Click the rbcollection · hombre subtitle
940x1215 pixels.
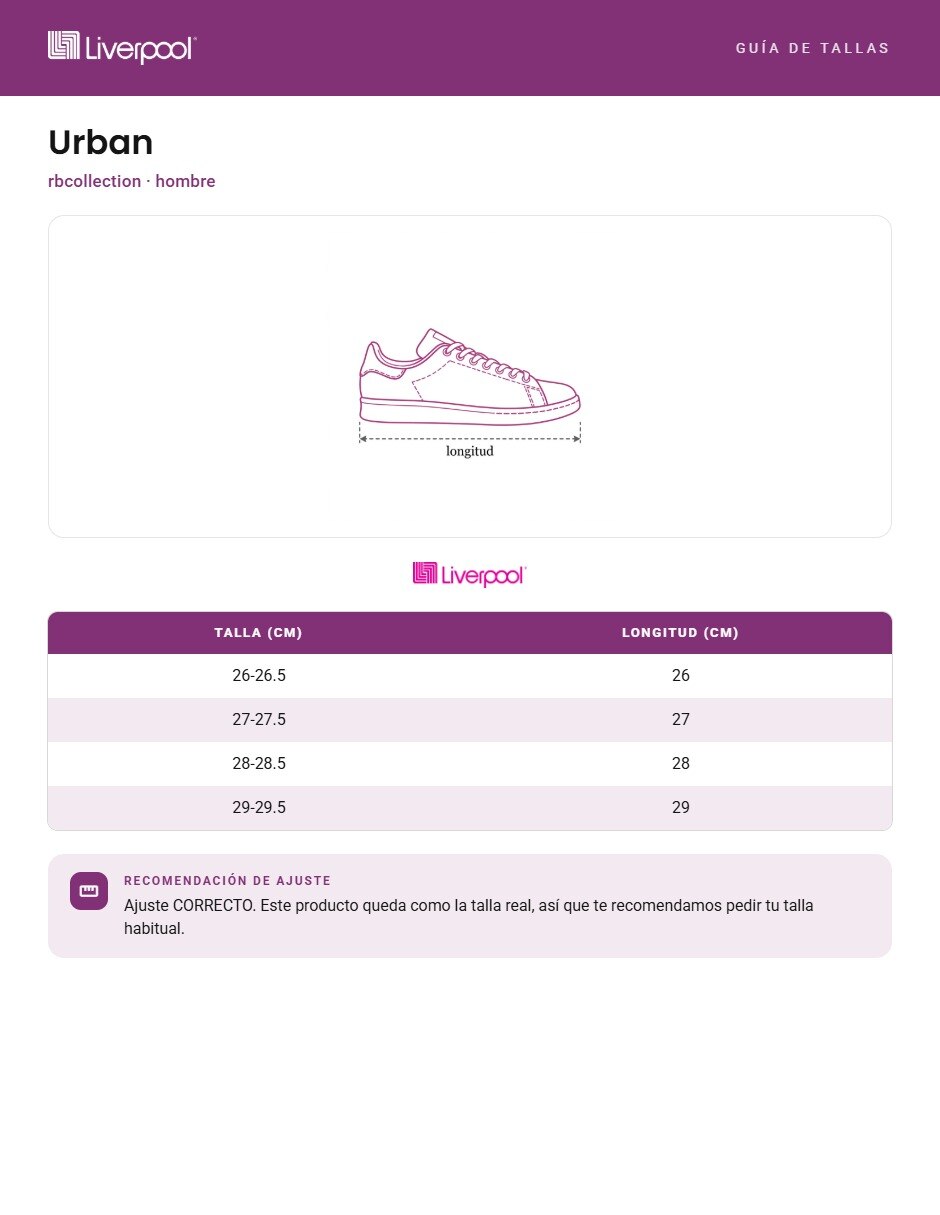pos(132,182)
